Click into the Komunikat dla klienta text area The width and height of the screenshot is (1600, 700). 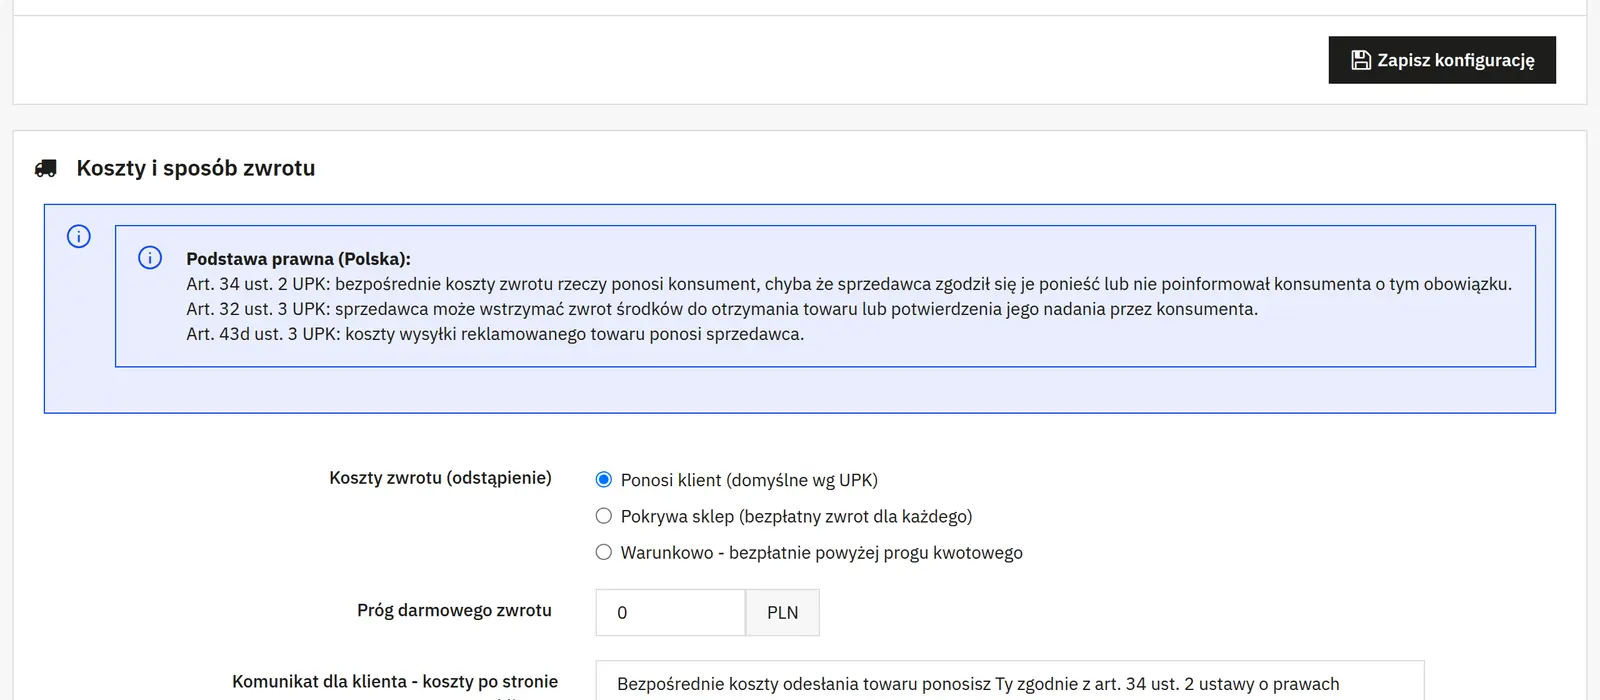tap(1010, 681)
